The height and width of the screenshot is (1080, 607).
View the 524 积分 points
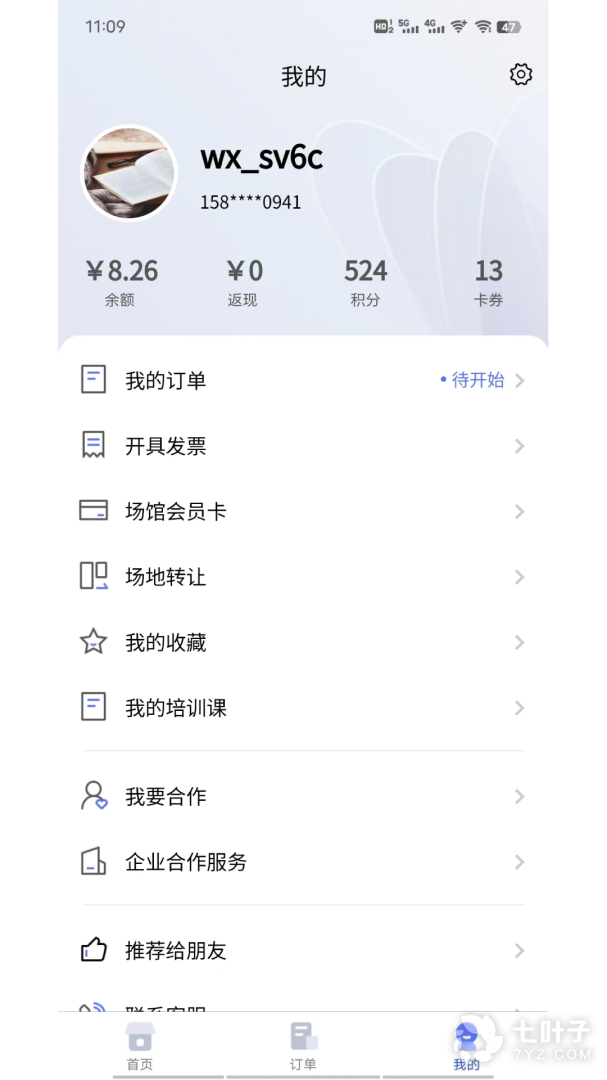pos(365,282)
